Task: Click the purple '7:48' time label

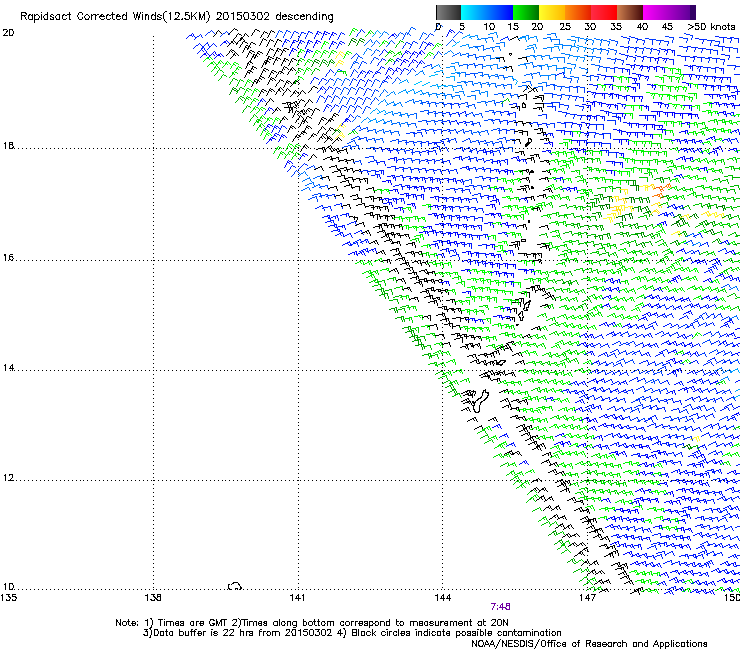Action: point(500,607)
